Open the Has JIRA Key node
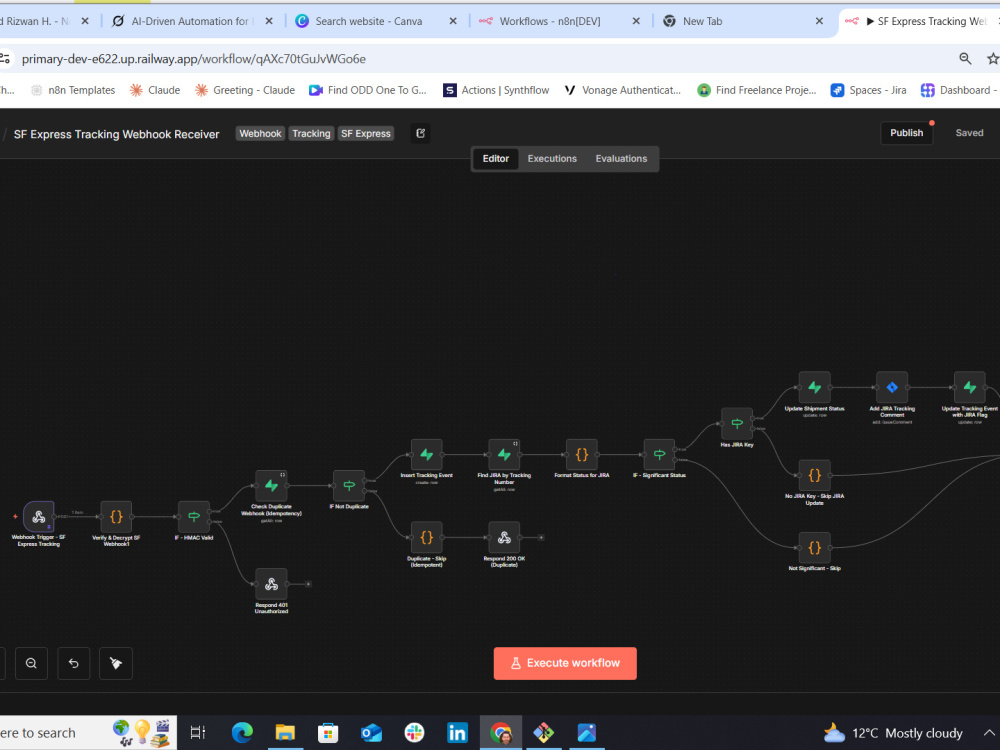The height and width of the screenshot is (750, 1000). [x=737, y=423]
